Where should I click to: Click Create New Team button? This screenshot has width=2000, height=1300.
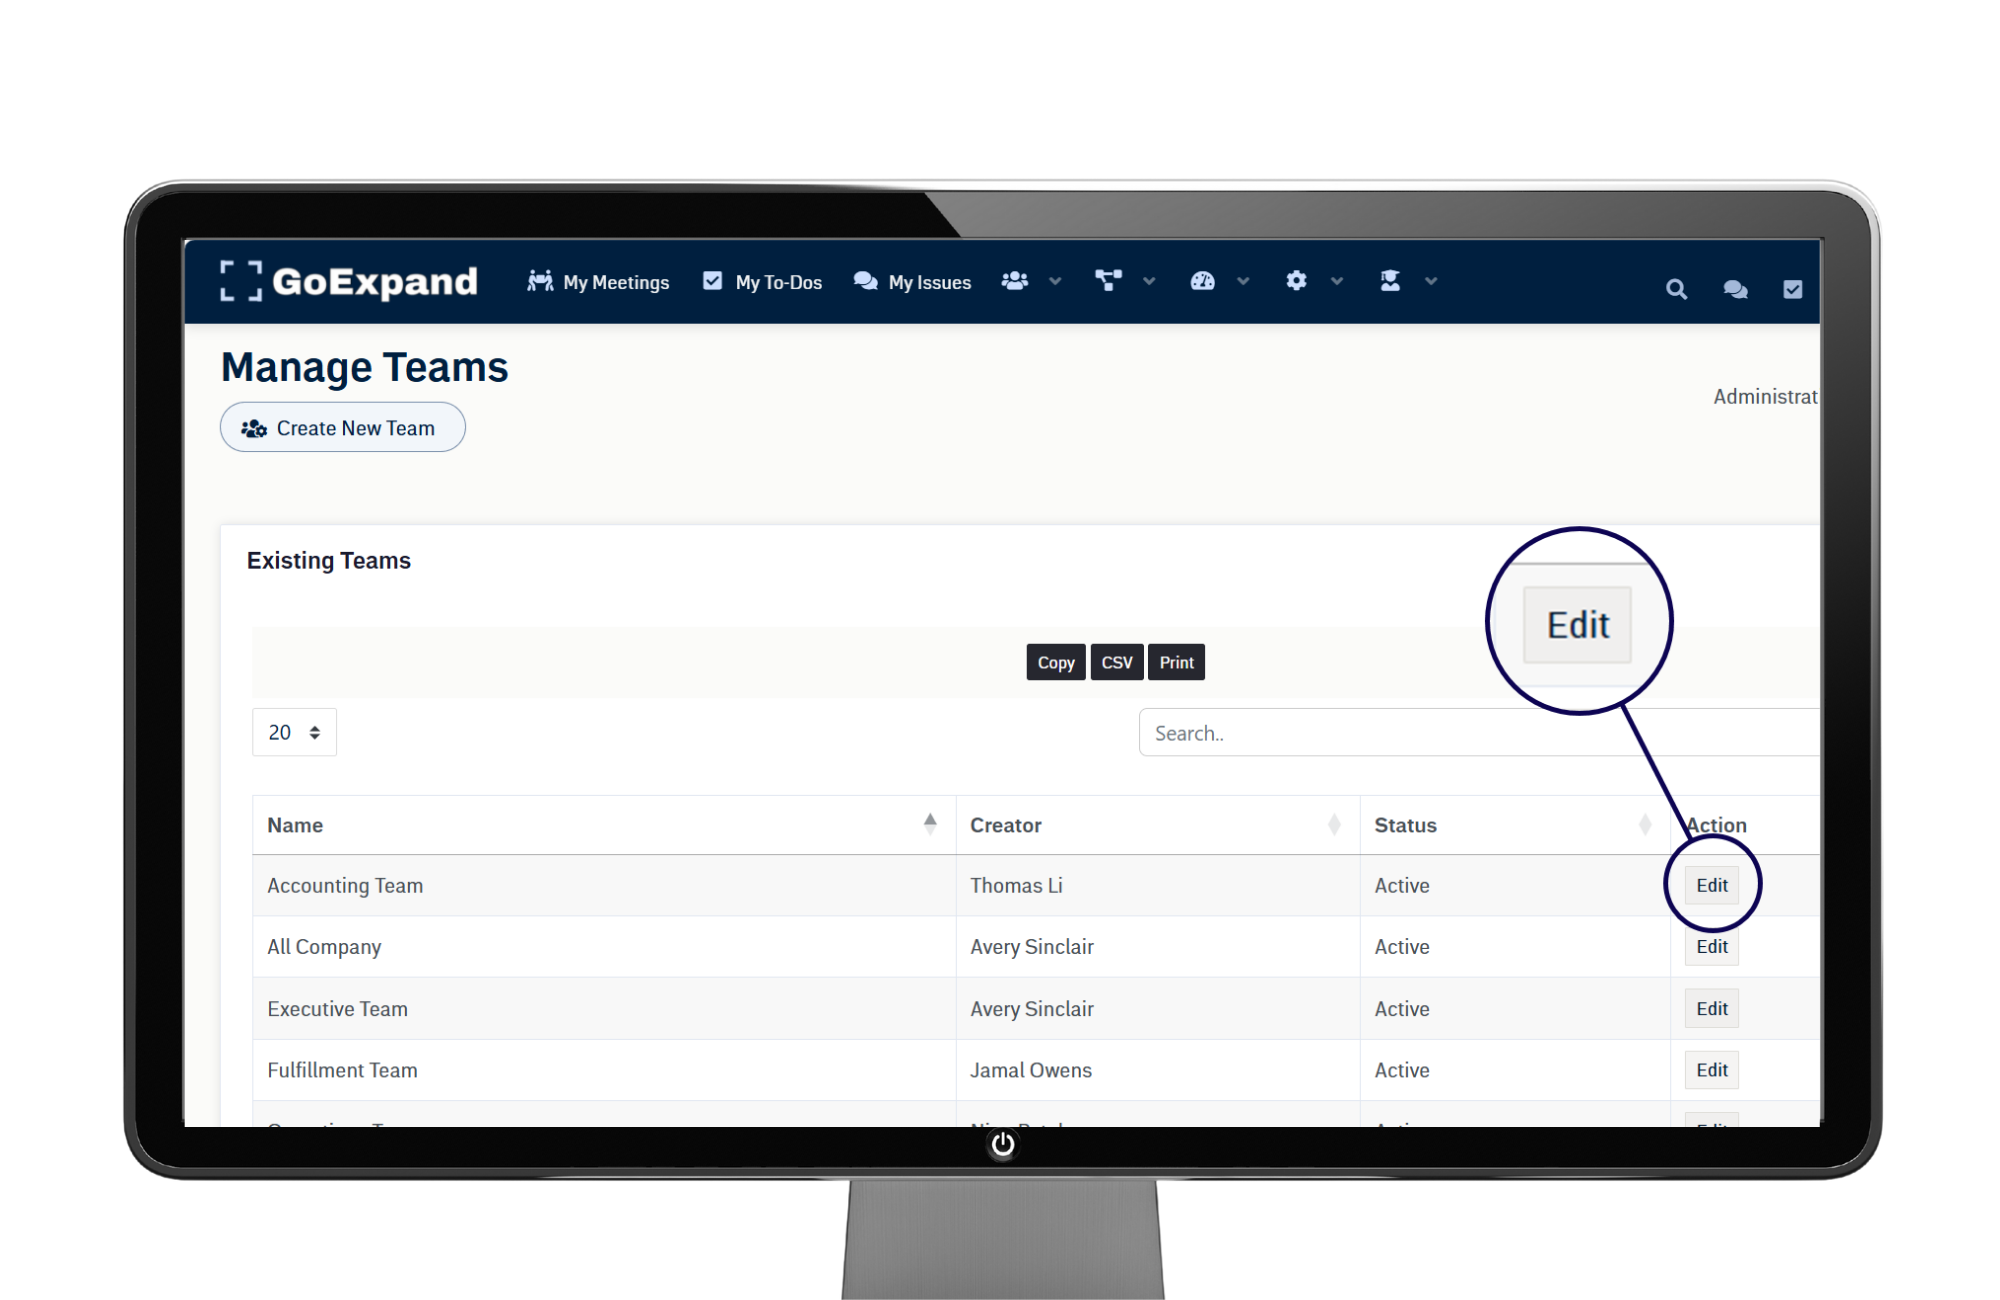point(343,428)
